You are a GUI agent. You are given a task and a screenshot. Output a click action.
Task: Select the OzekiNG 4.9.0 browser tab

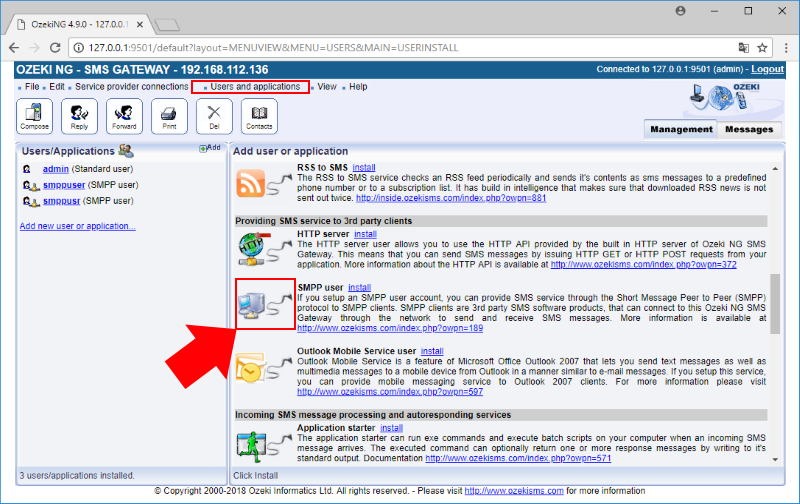coord(79,24)
